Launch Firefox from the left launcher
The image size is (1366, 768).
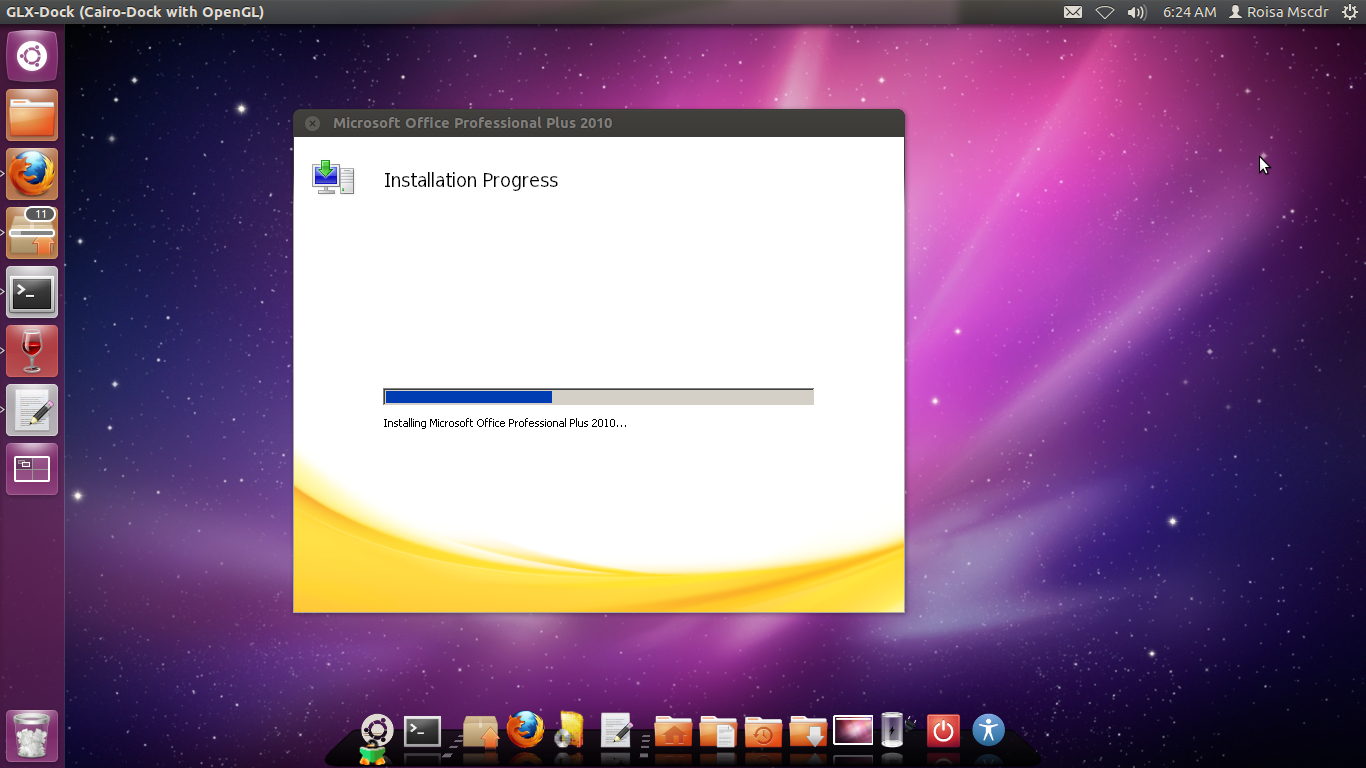(32, 174)
